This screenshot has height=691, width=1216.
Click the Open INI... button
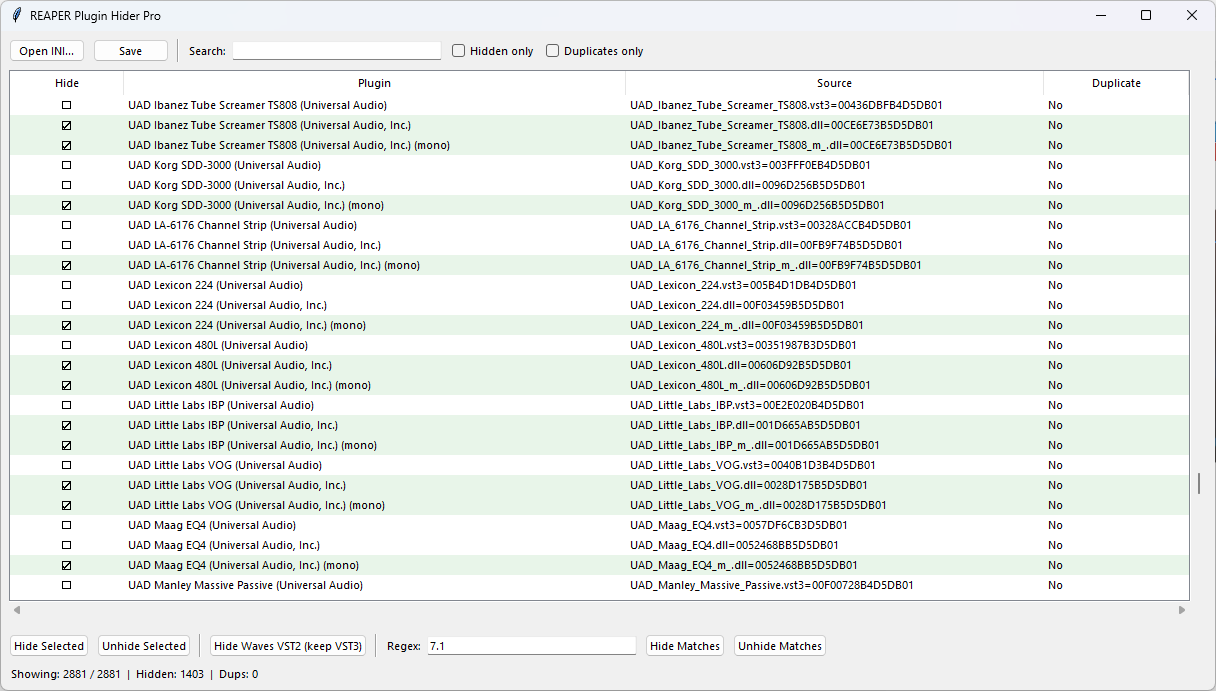(x=47, y=51)
